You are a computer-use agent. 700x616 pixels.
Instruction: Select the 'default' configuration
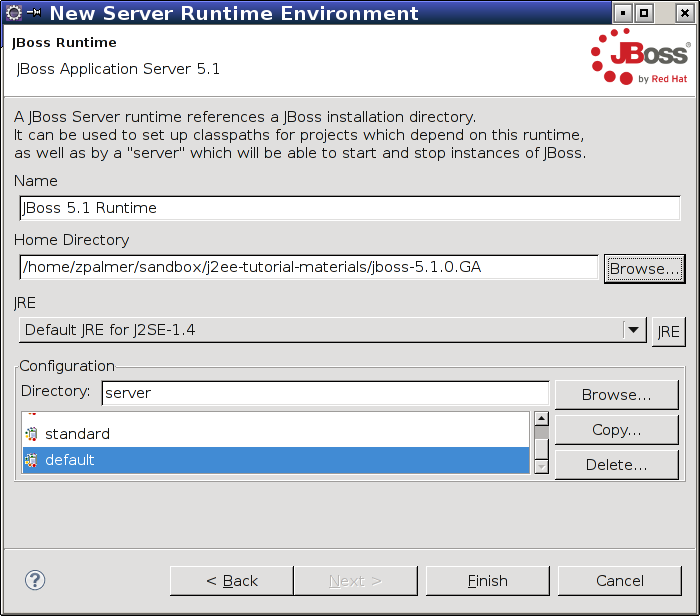(x=276, y=460)
